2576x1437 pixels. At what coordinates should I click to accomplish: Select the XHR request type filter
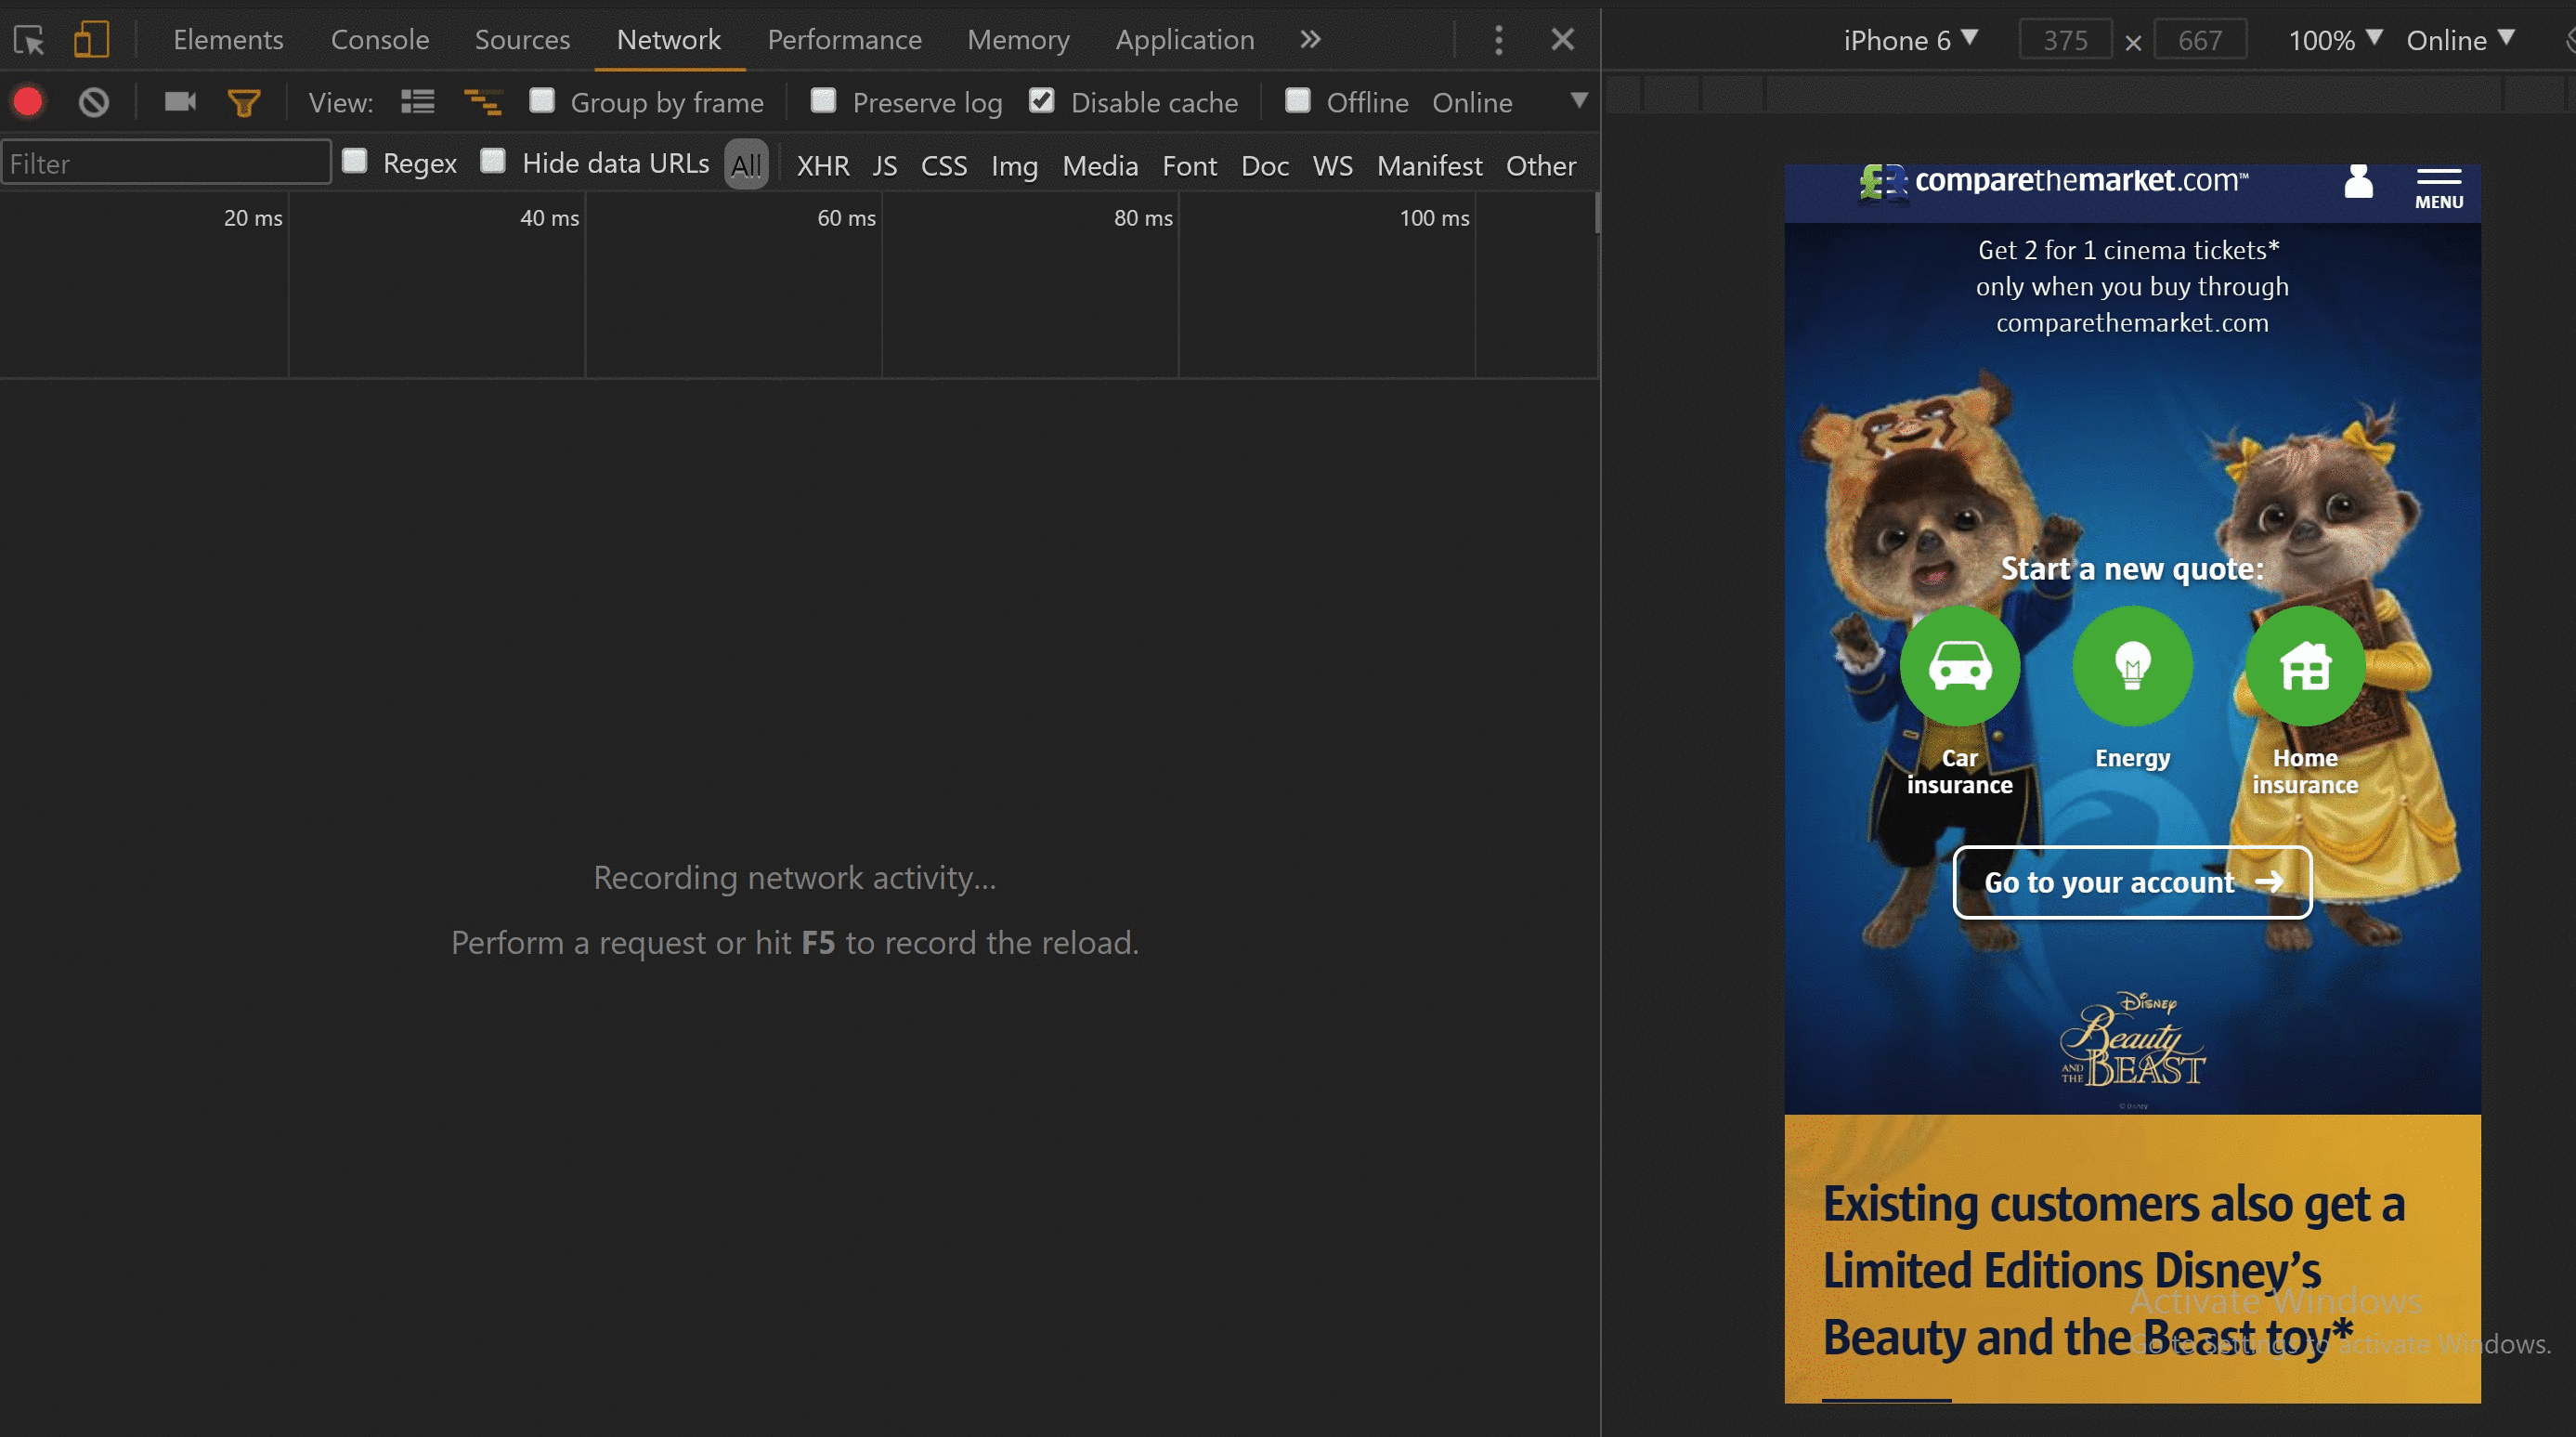(823, 165)
